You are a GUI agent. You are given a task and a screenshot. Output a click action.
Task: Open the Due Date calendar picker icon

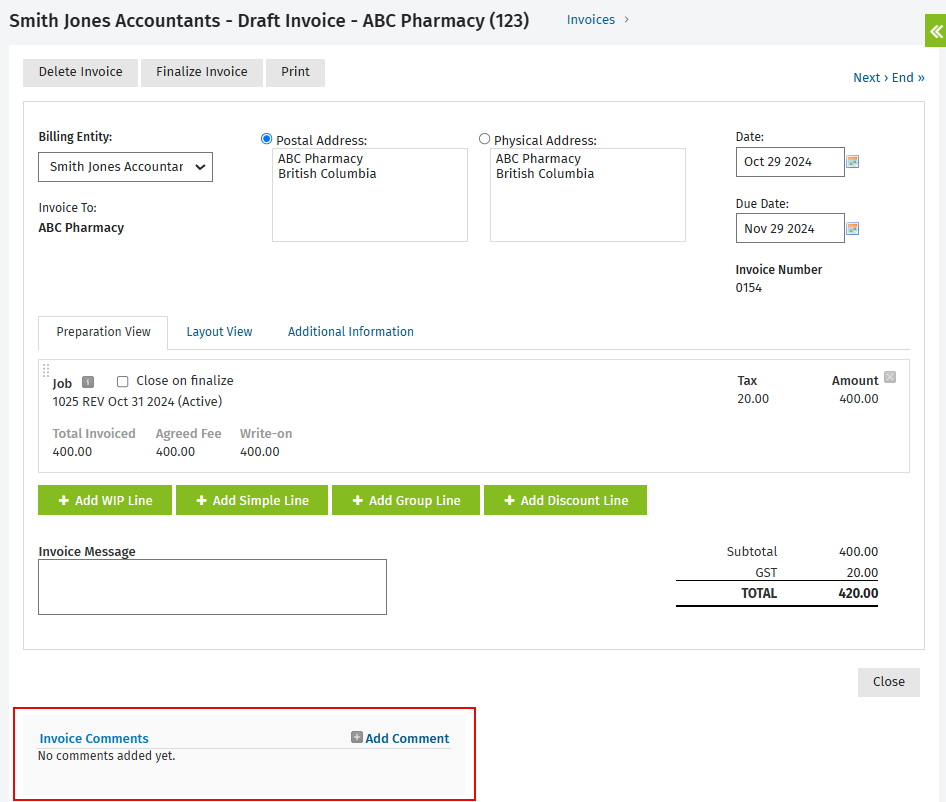coord(852,229)
